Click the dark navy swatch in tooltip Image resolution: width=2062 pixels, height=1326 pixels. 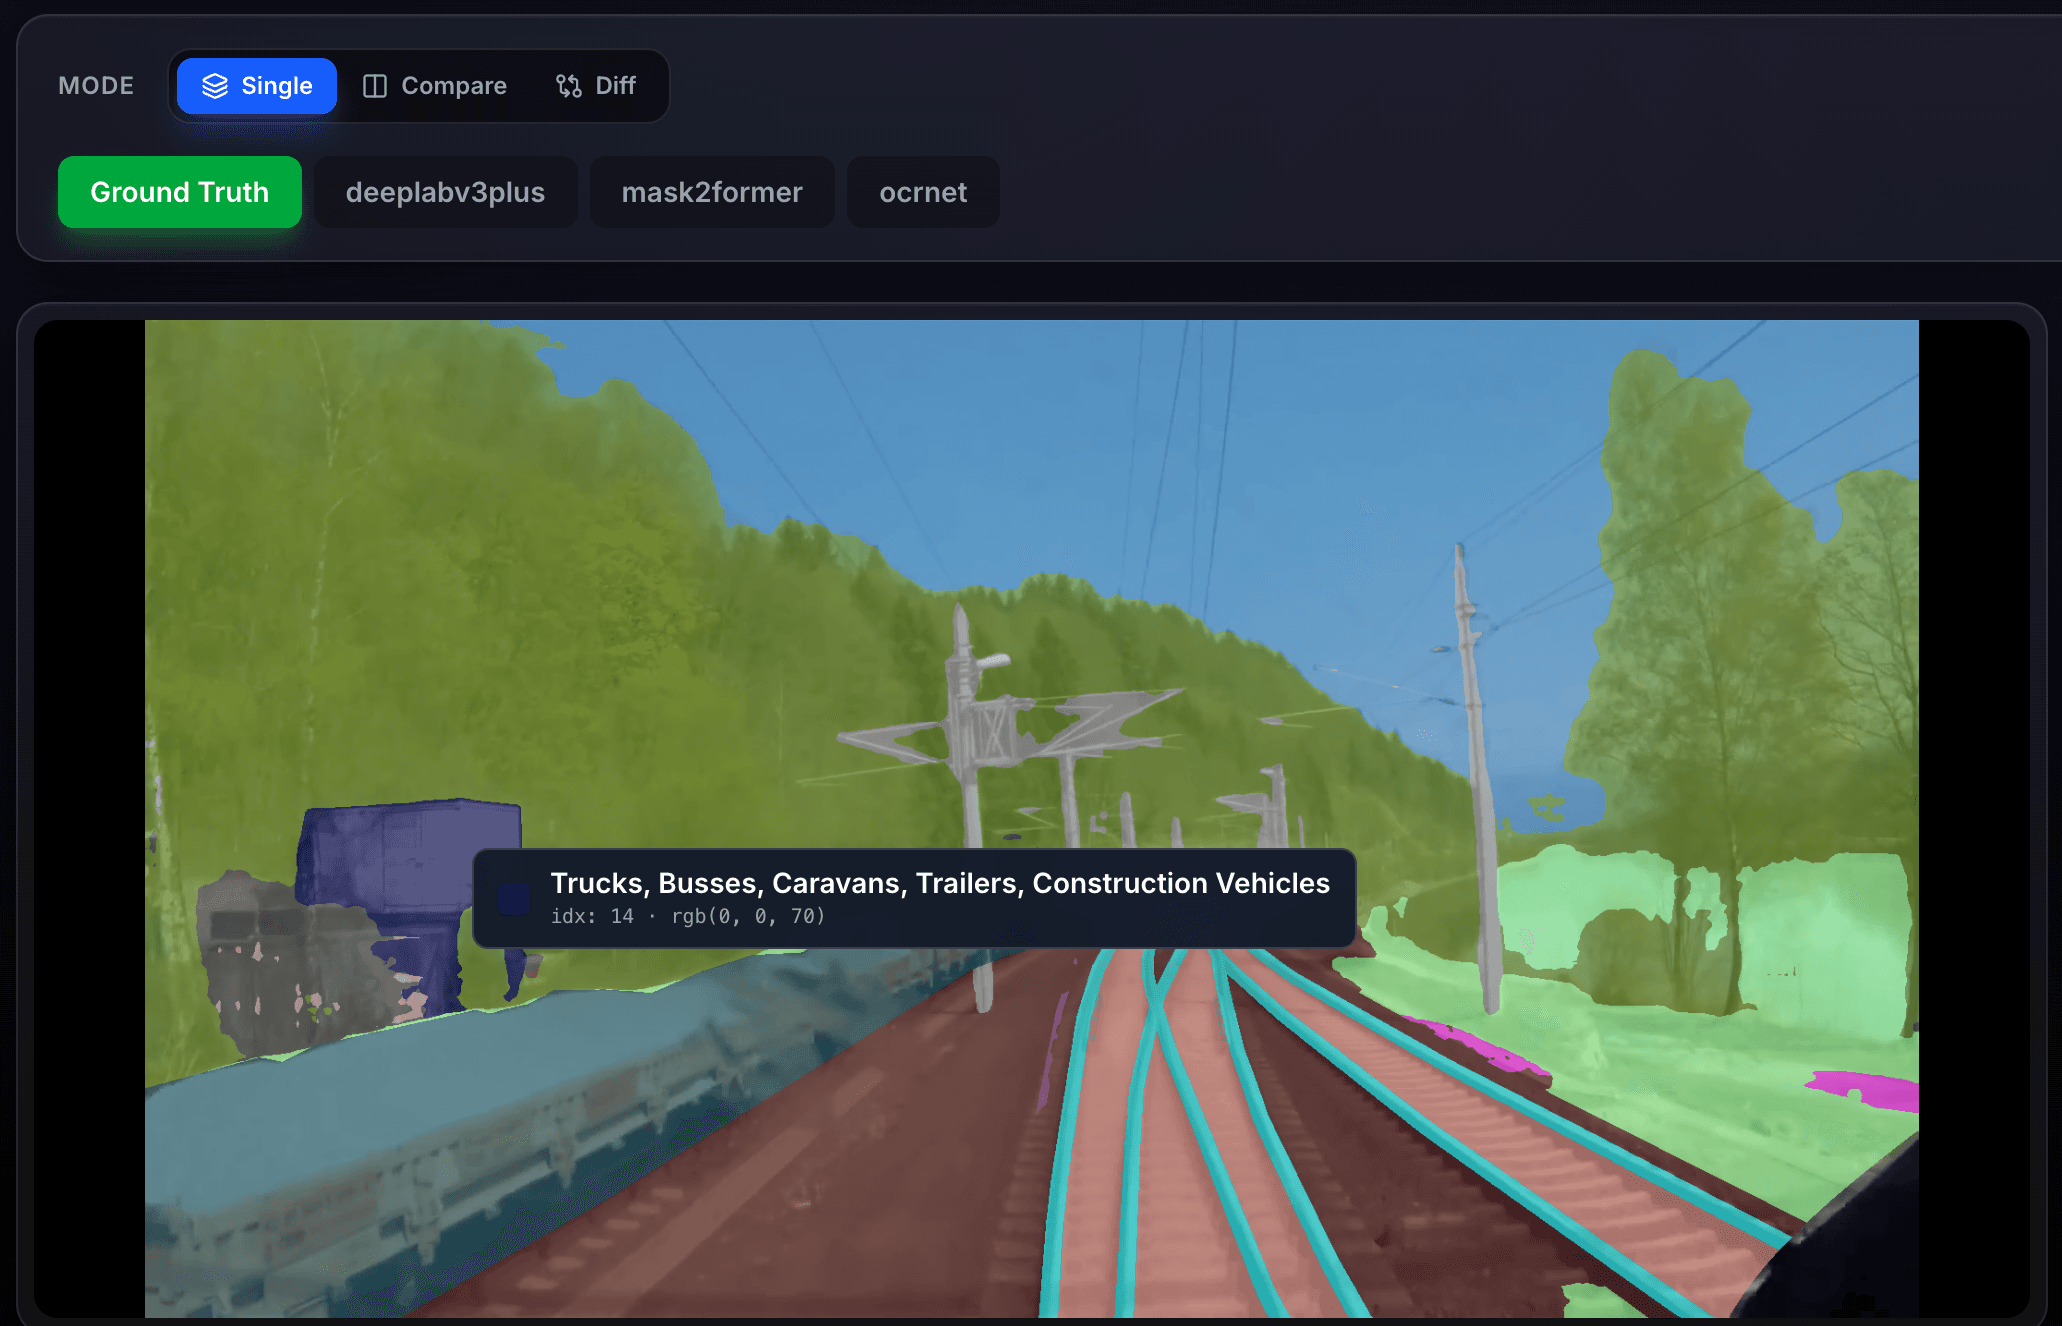(x=514, y=898)
